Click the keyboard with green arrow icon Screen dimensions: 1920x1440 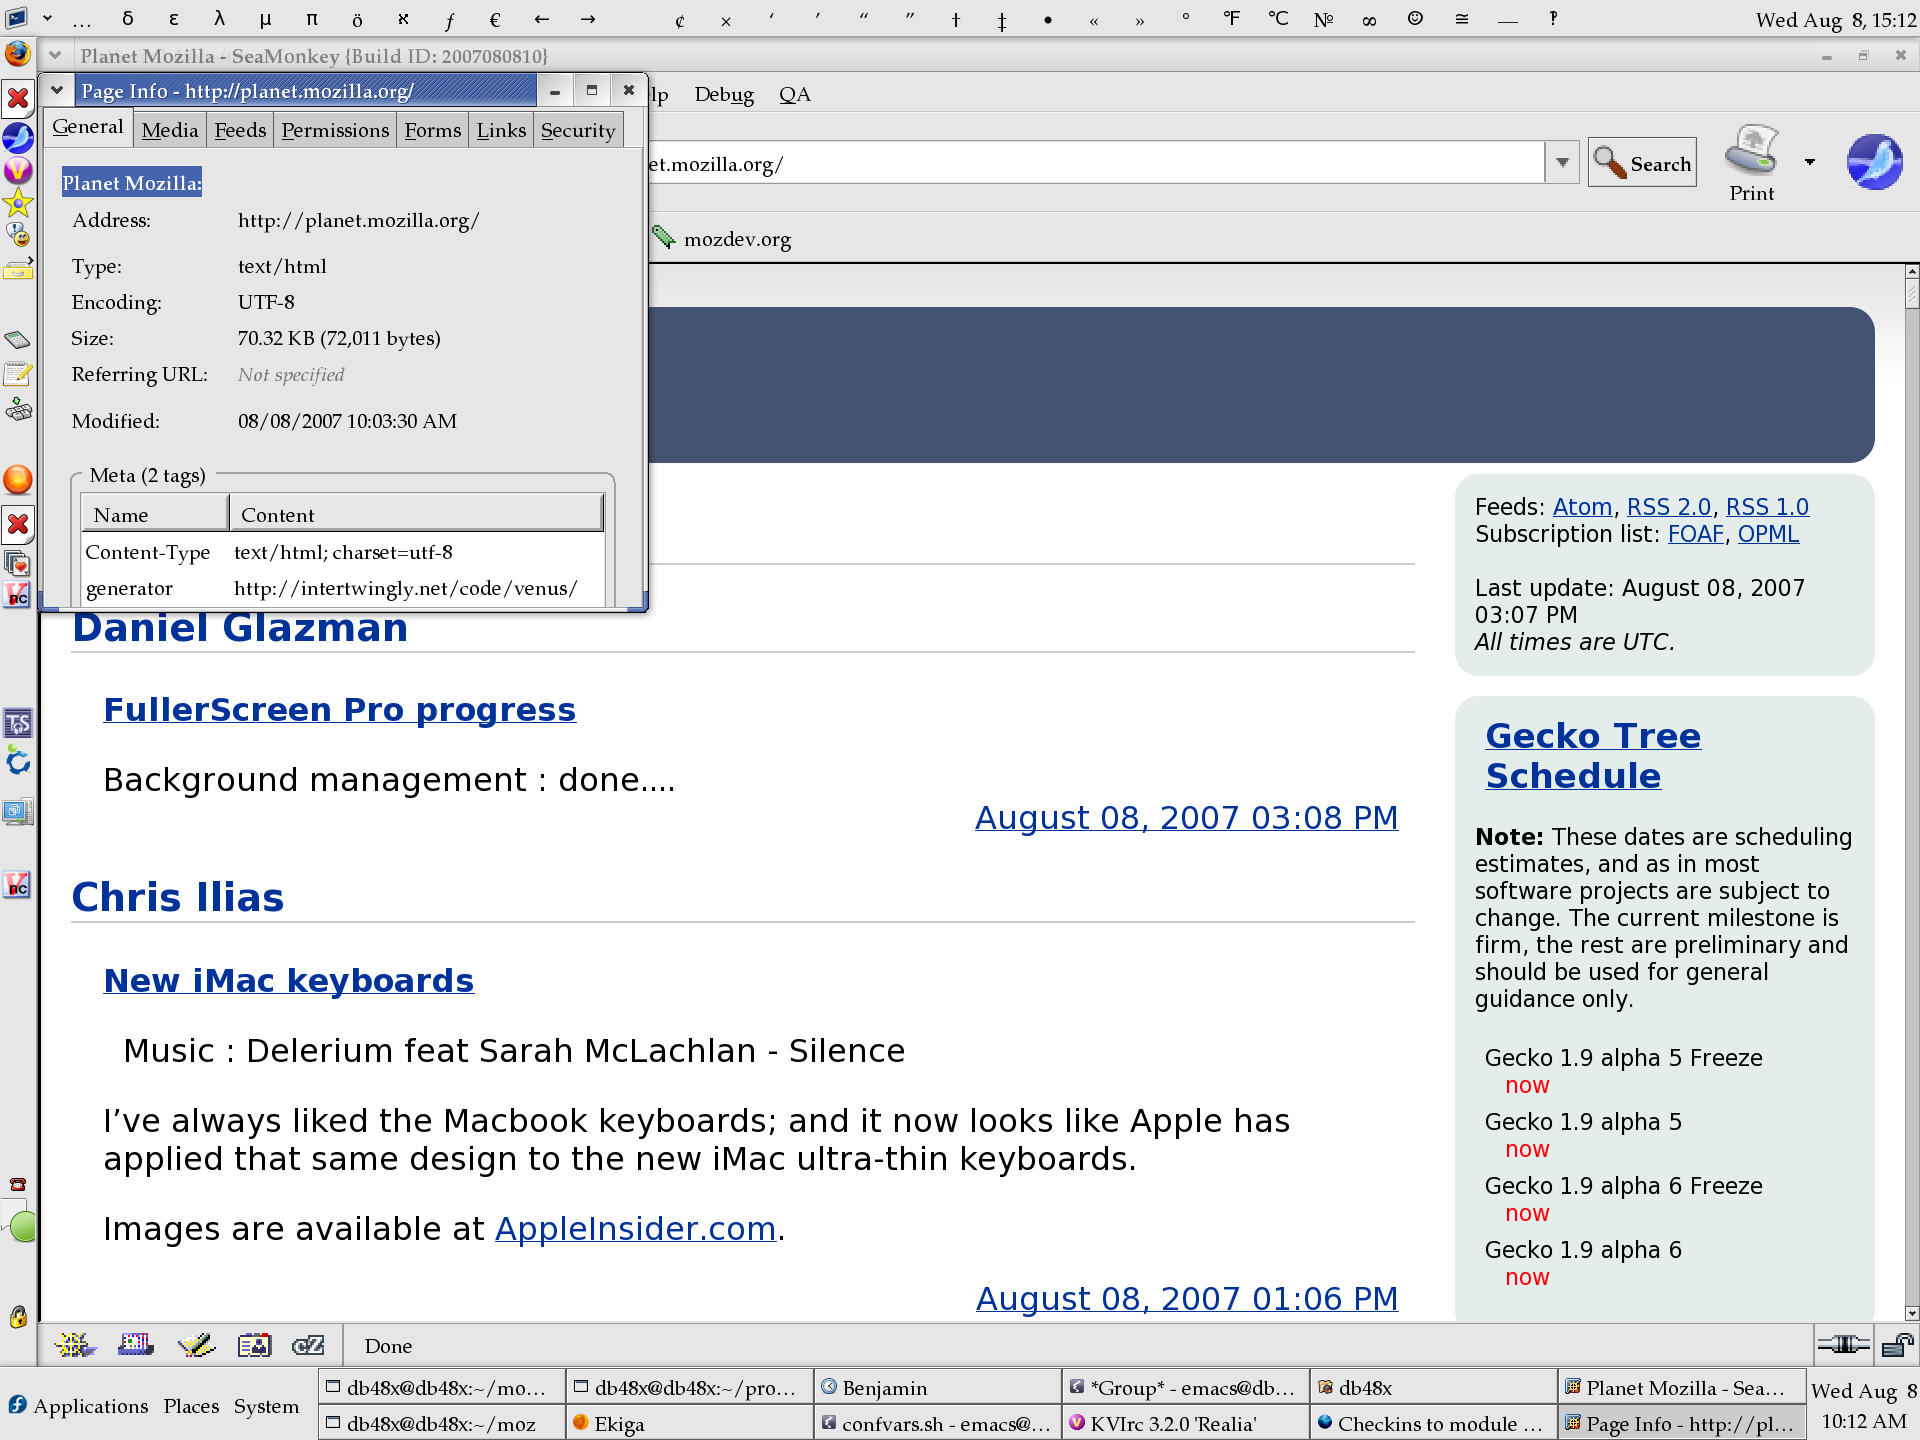click(x=18, y=409)
